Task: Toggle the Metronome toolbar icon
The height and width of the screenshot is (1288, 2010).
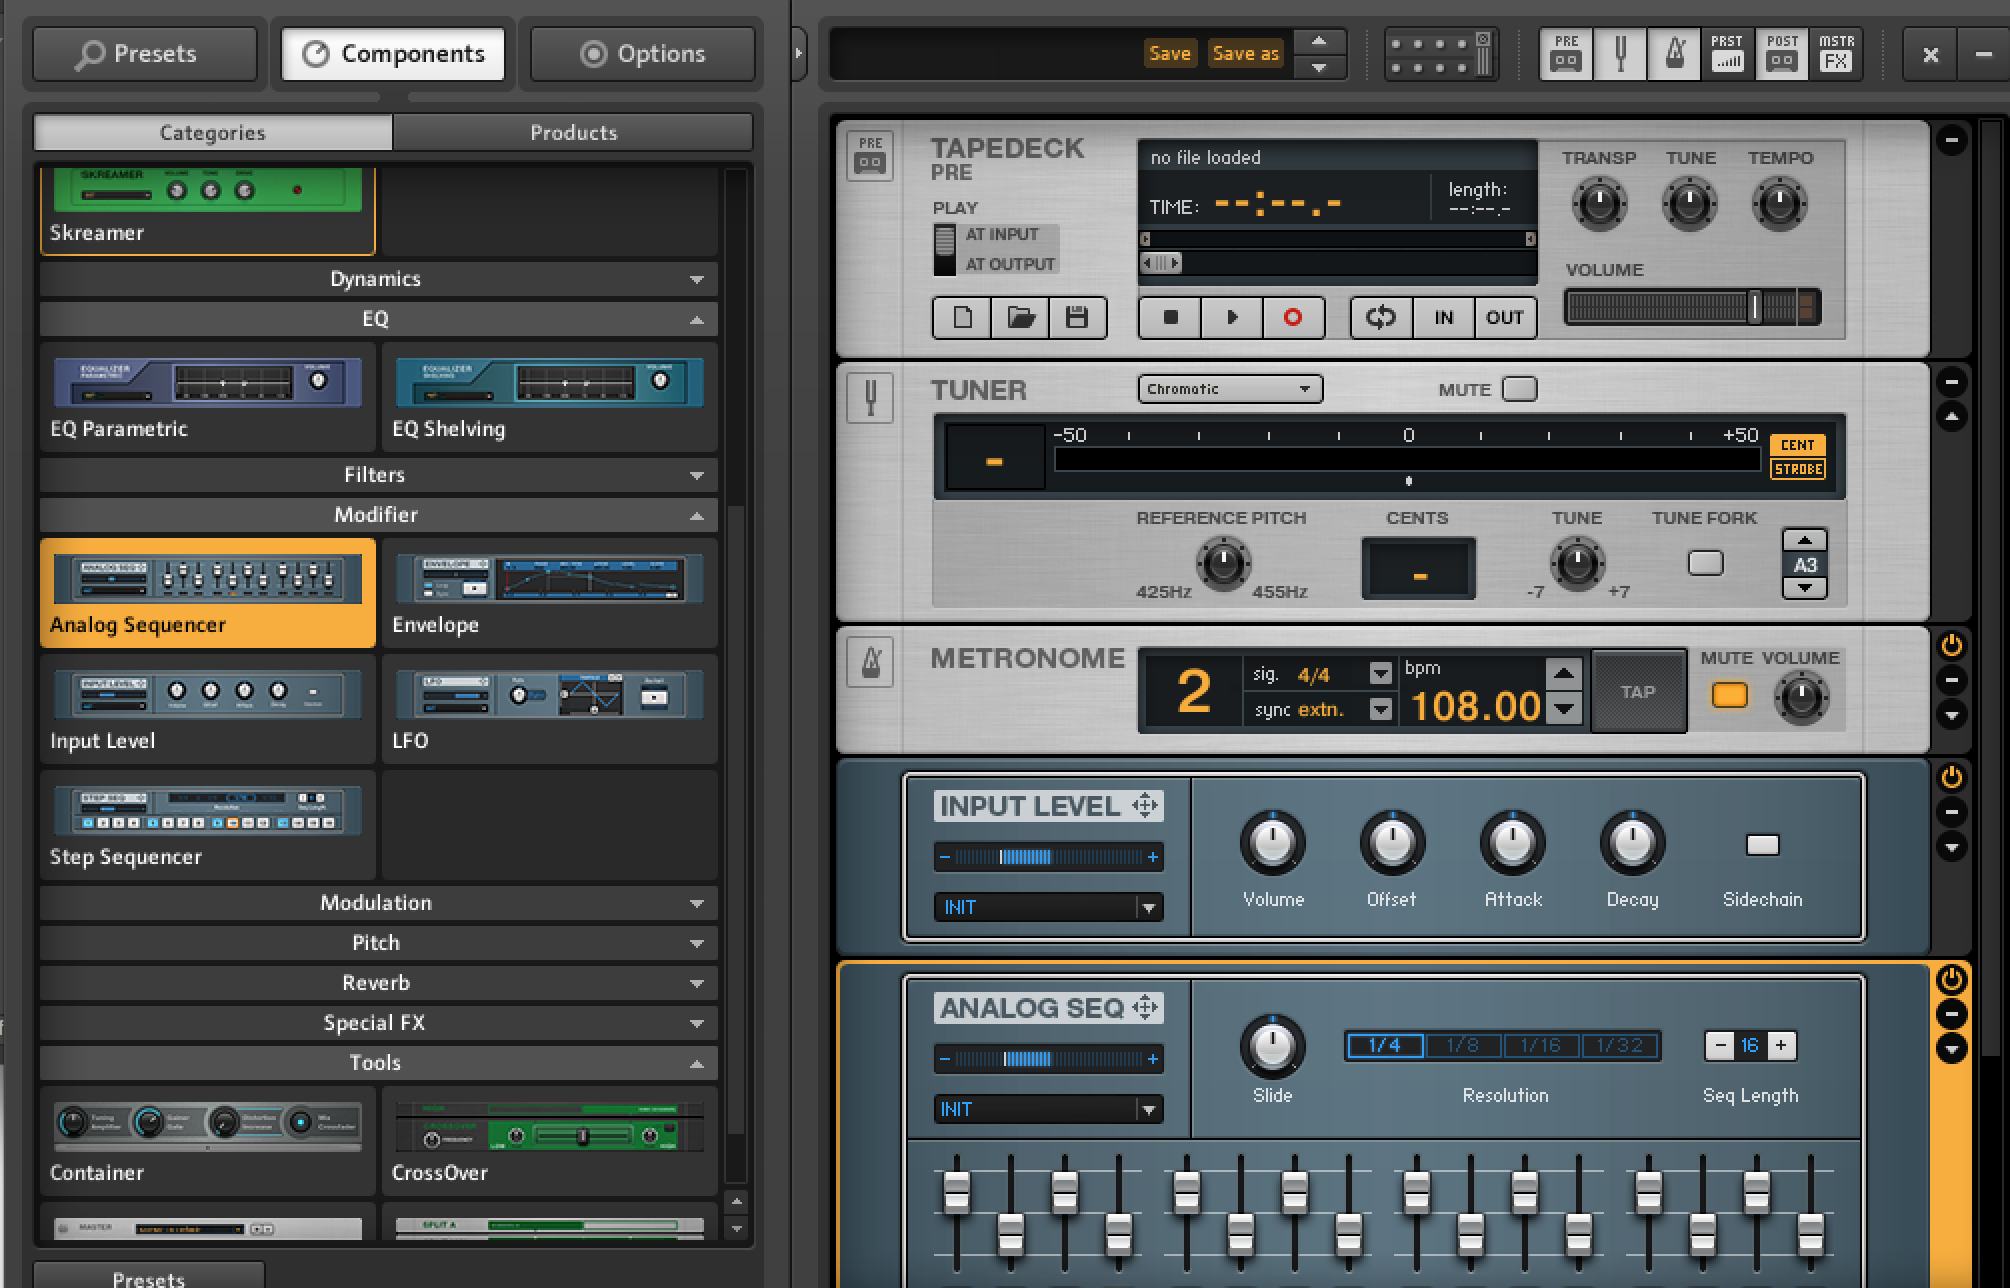Action: (1675, 54)
